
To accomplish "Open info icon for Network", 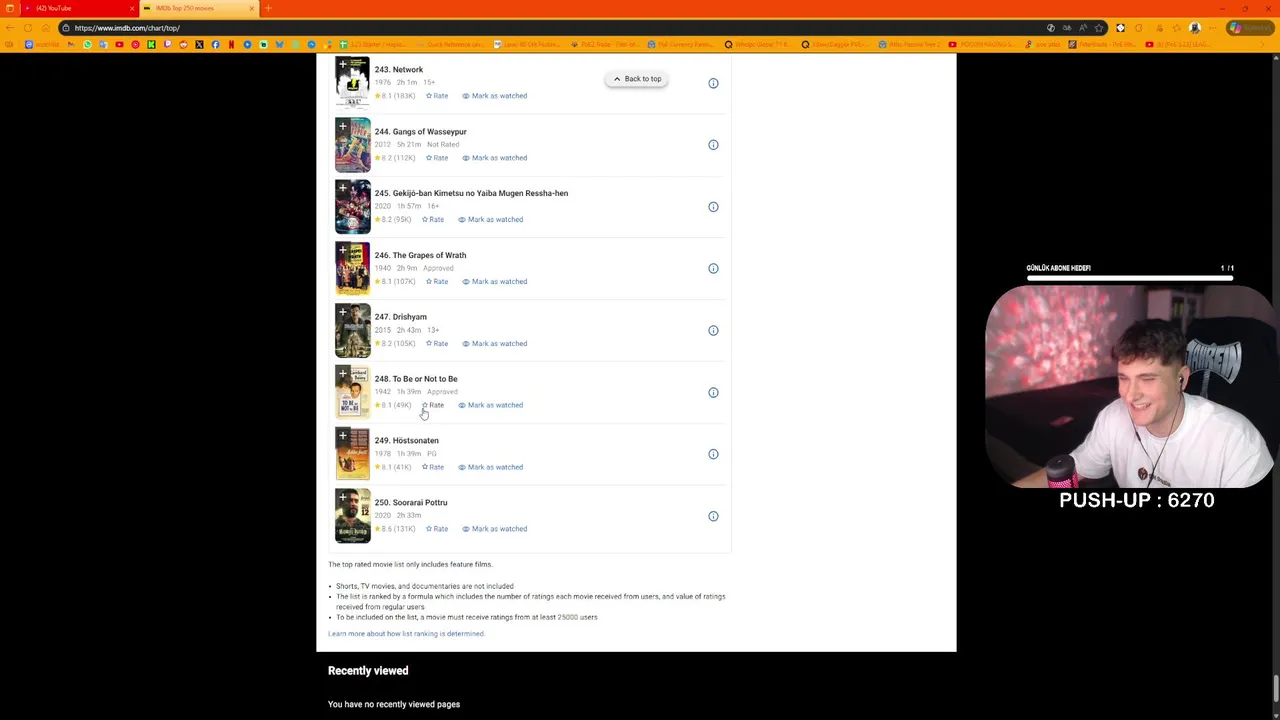I will tap(713, 83).
